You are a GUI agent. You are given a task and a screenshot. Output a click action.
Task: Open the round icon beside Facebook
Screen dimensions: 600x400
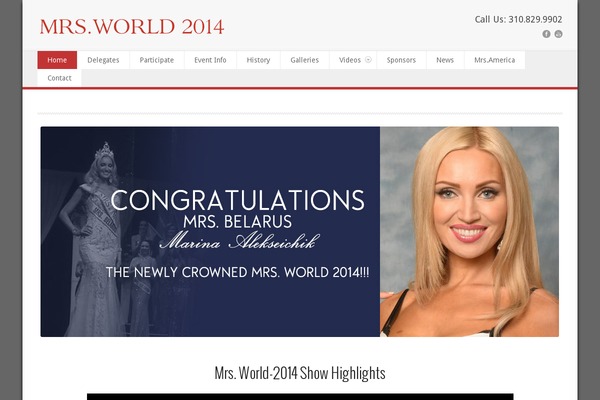pyautogui.click(x=558, y=34)
